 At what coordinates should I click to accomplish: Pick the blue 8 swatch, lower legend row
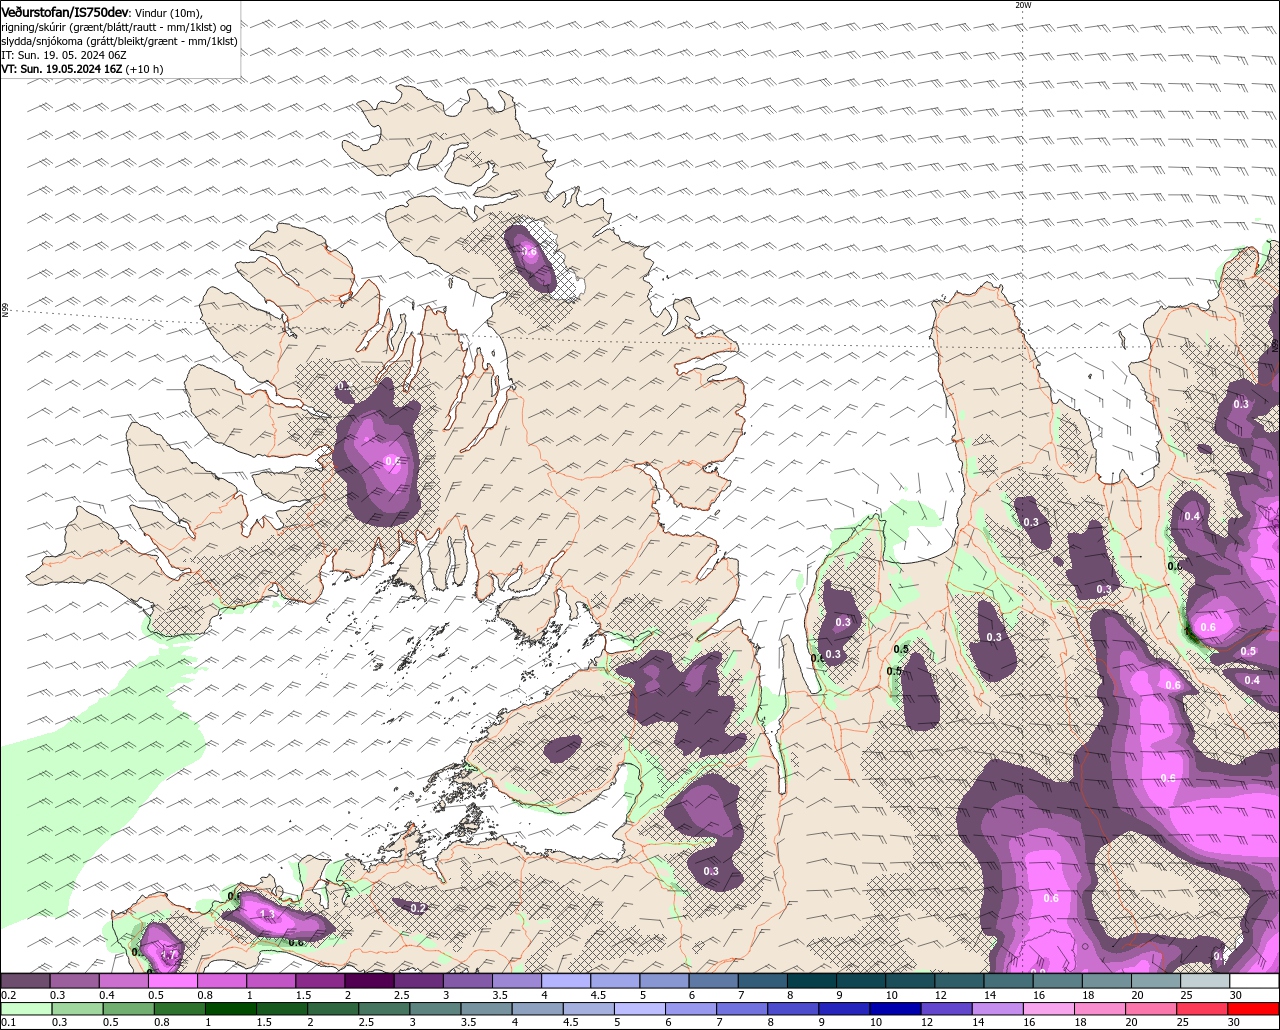click(793, 1008)
